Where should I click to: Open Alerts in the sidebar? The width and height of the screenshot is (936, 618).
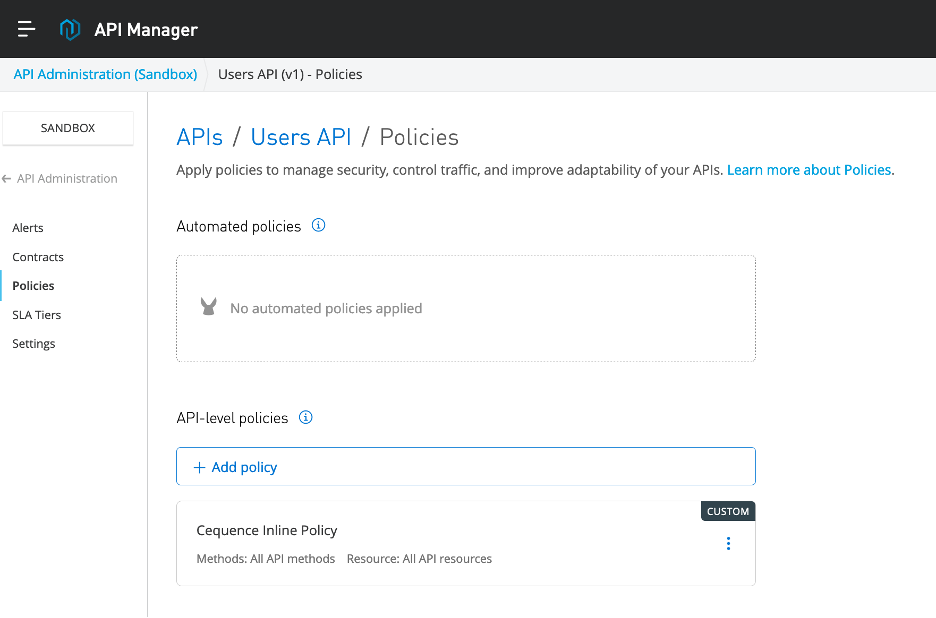click(x=27, y=227)
